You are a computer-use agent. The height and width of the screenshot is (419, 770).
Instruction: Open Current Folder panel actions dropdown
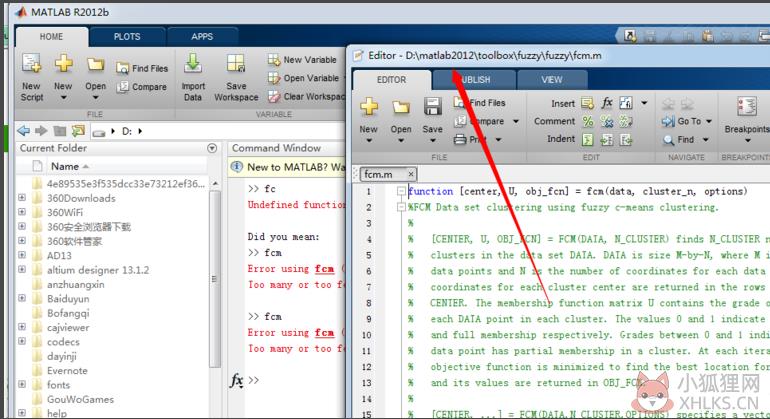click(212, 148)
